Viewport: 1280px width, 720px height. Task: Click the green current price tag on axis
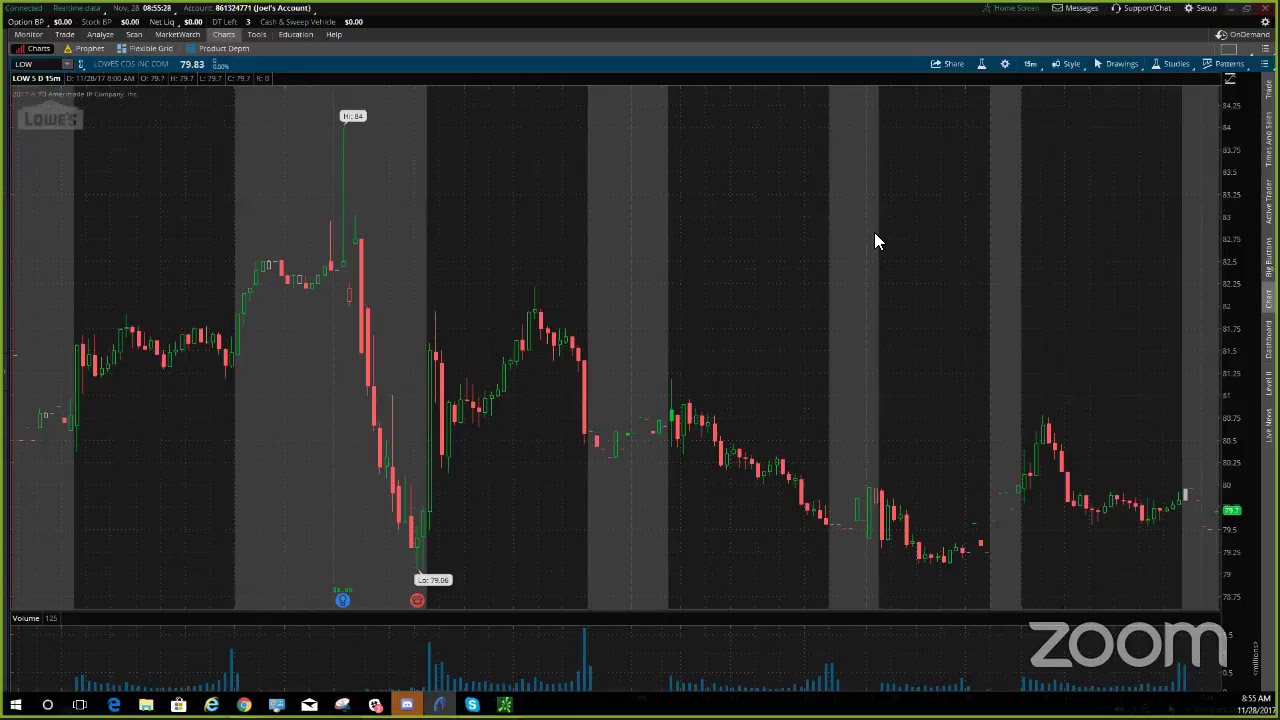[x=1232, y=511]
